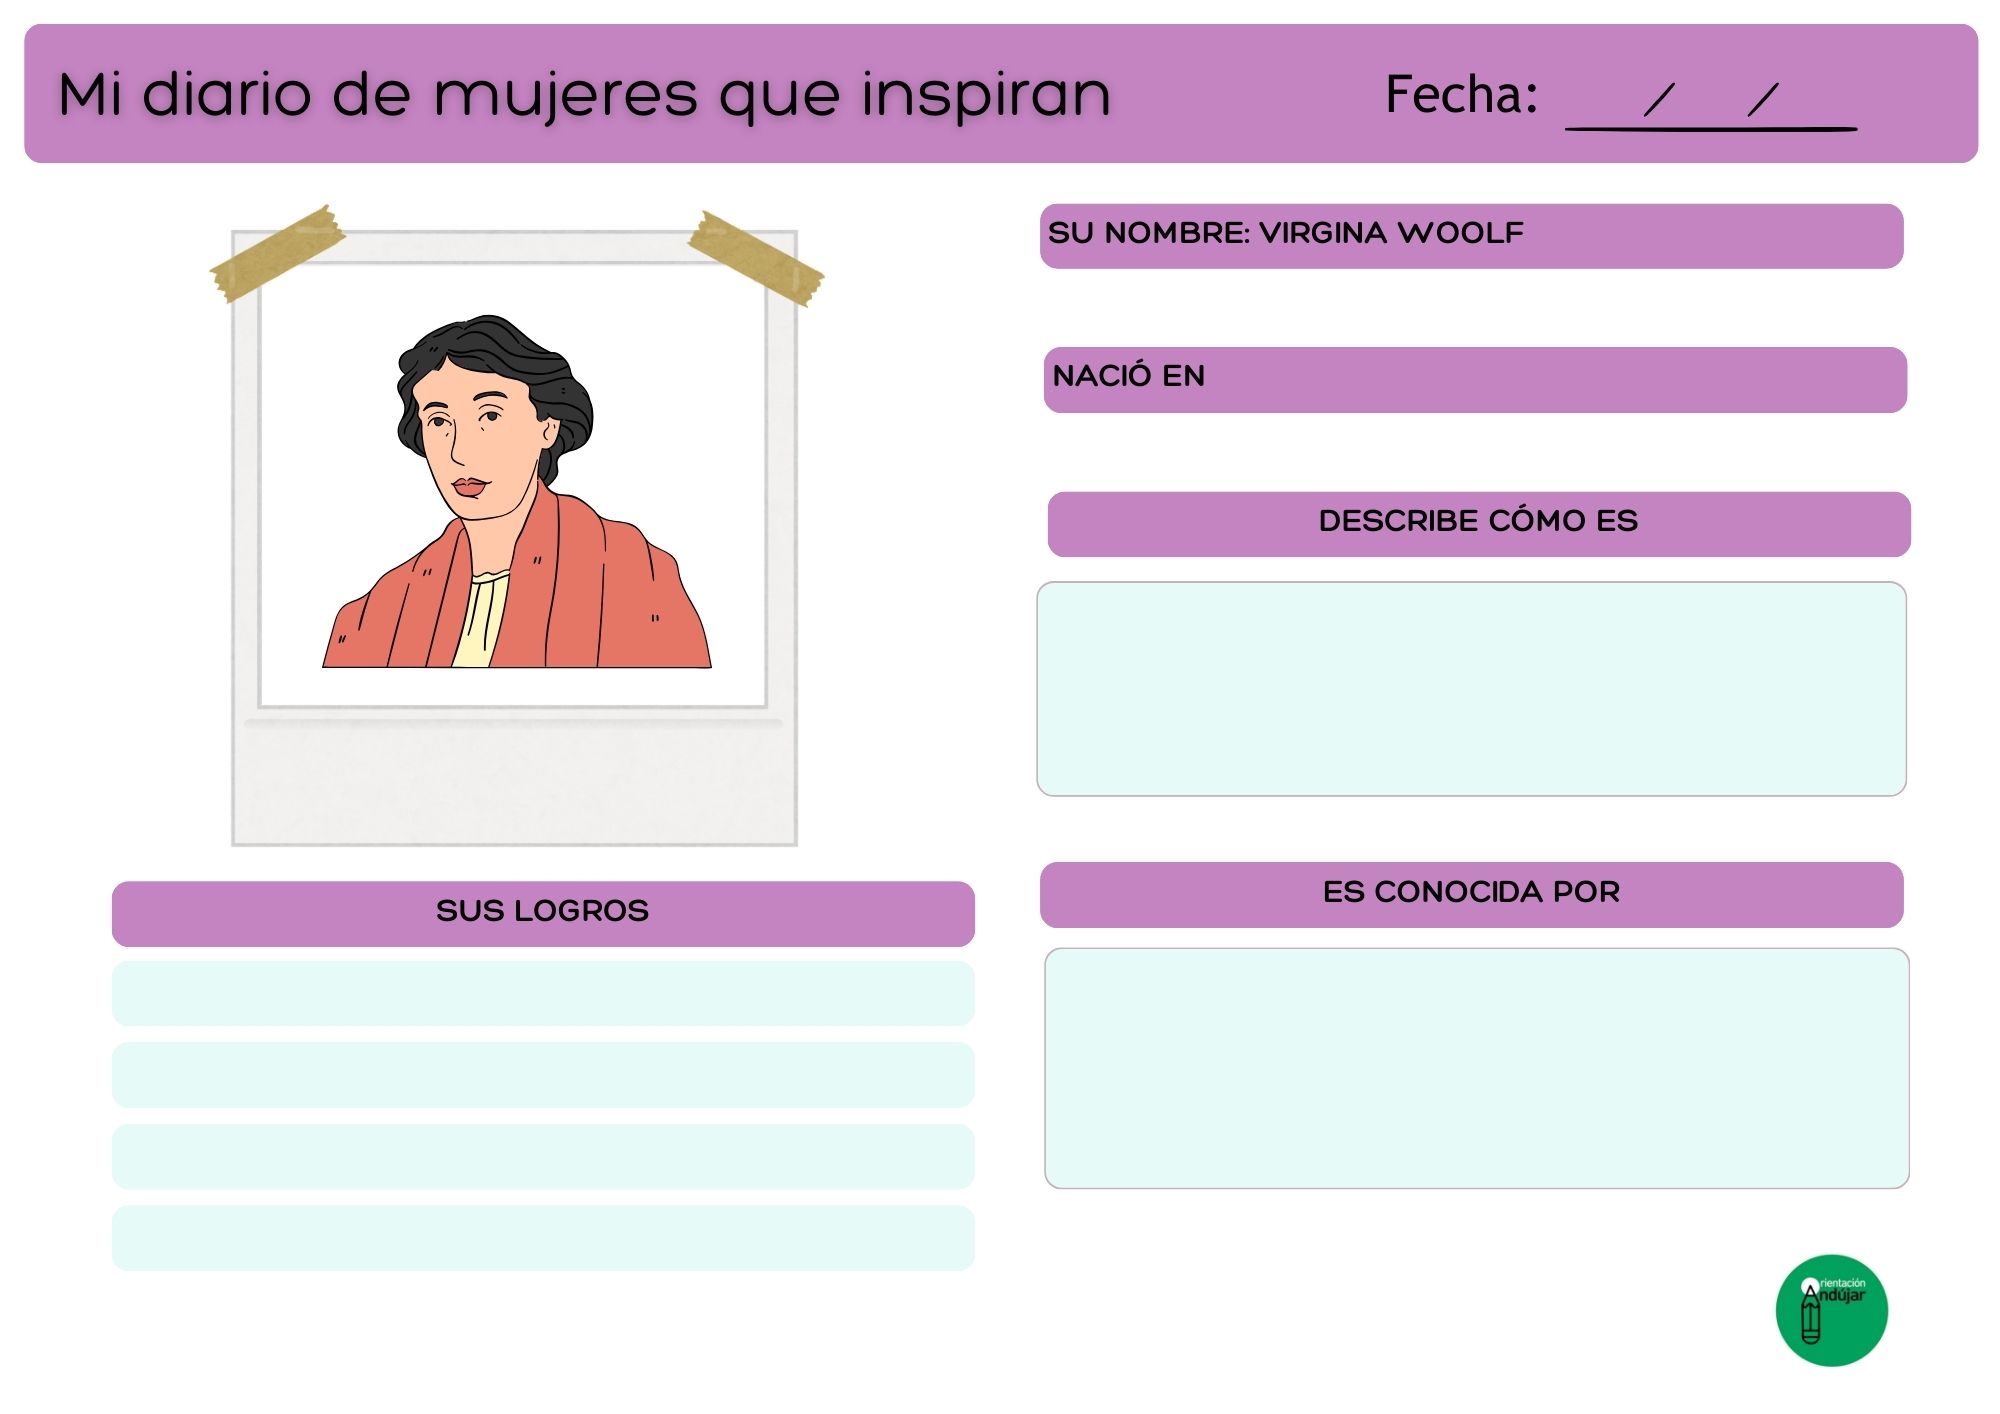Click the third achievements line
2000x1414 pixels.
(x=543, y=1156)
